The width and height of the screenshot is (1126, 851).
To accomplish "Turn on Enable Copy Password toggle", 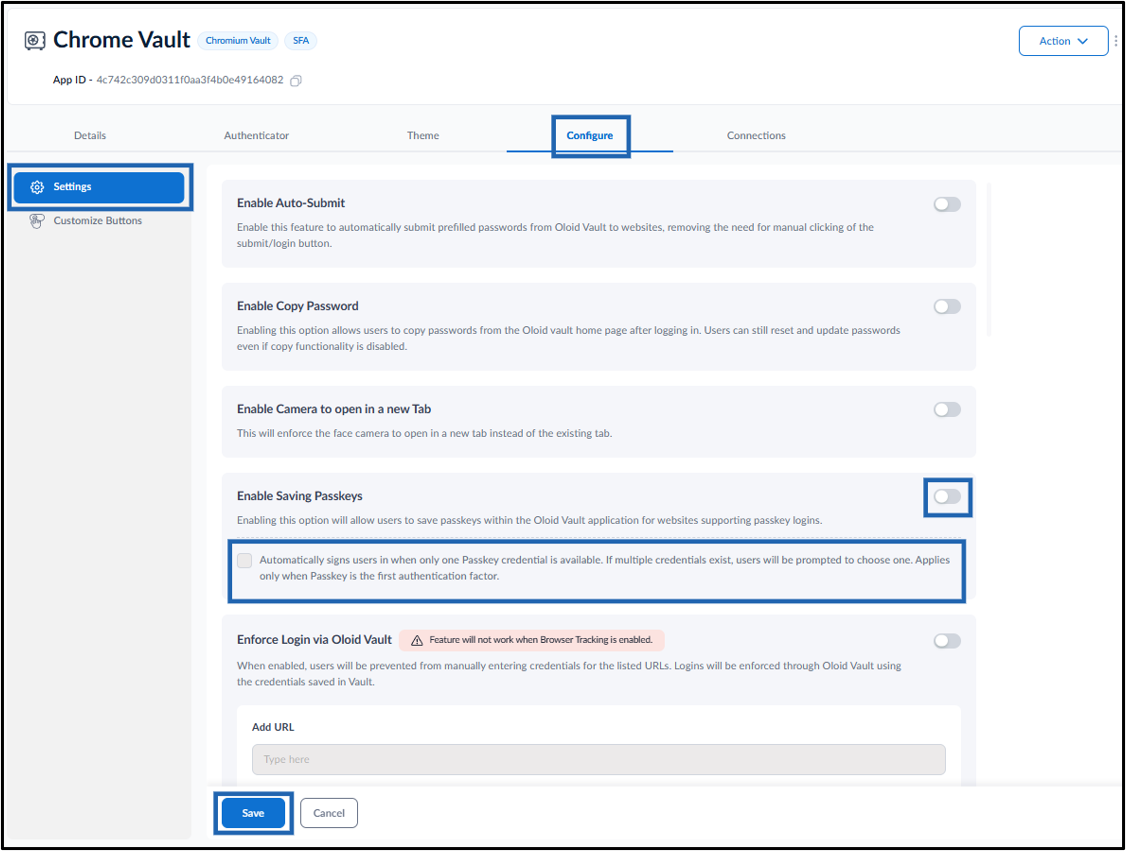I will [946, 307].
